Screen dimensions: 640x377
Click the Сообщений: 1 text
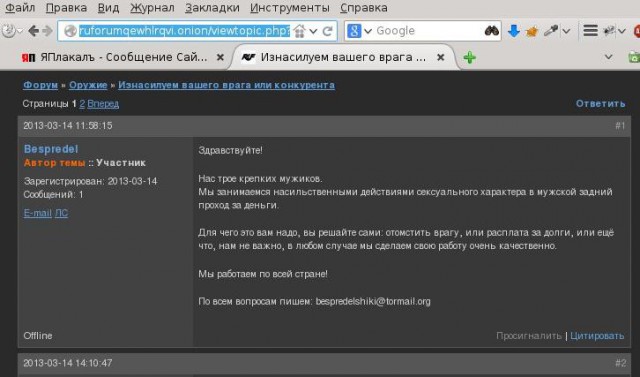tap(53, 195)
